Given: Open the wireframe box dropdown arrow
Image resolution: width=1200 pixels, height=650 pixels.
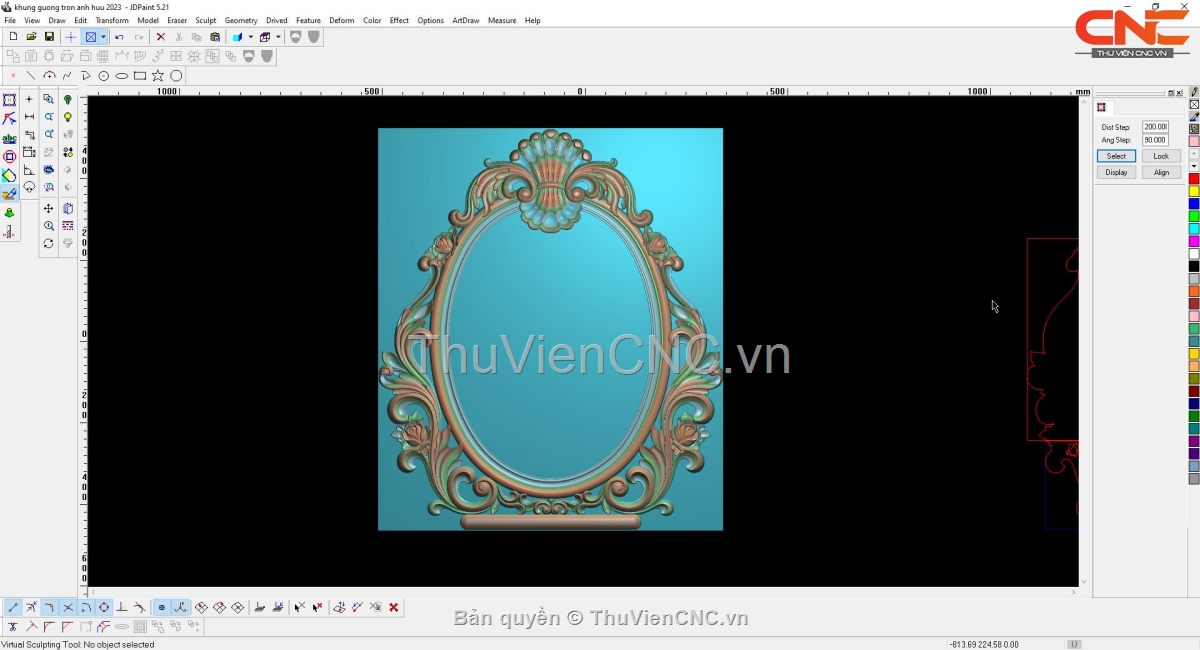Looking at the screenshot, I should tap(278, 37).
